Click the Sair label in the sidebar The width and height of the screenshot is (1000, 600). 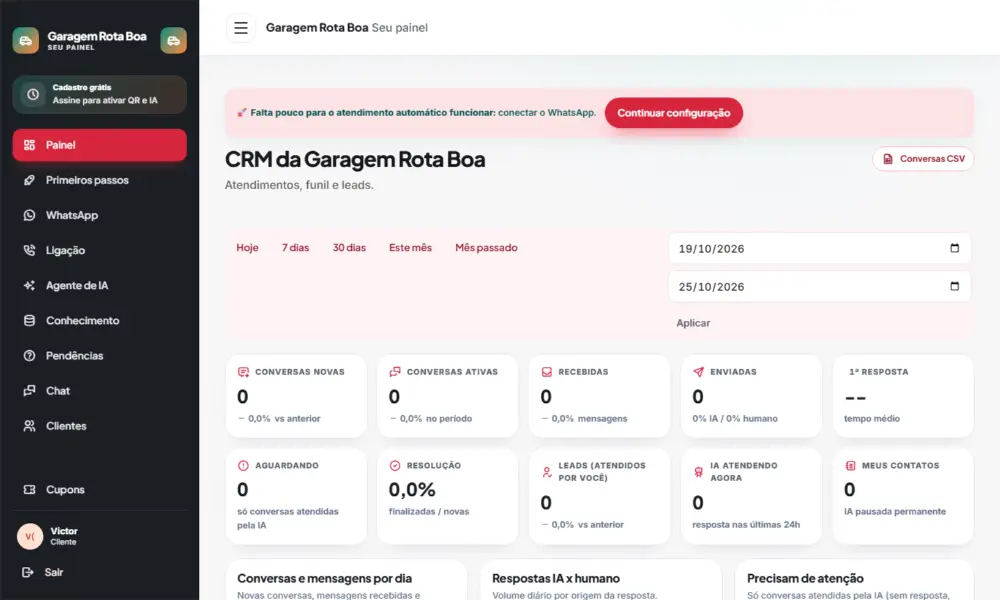[x=54, y=572]
